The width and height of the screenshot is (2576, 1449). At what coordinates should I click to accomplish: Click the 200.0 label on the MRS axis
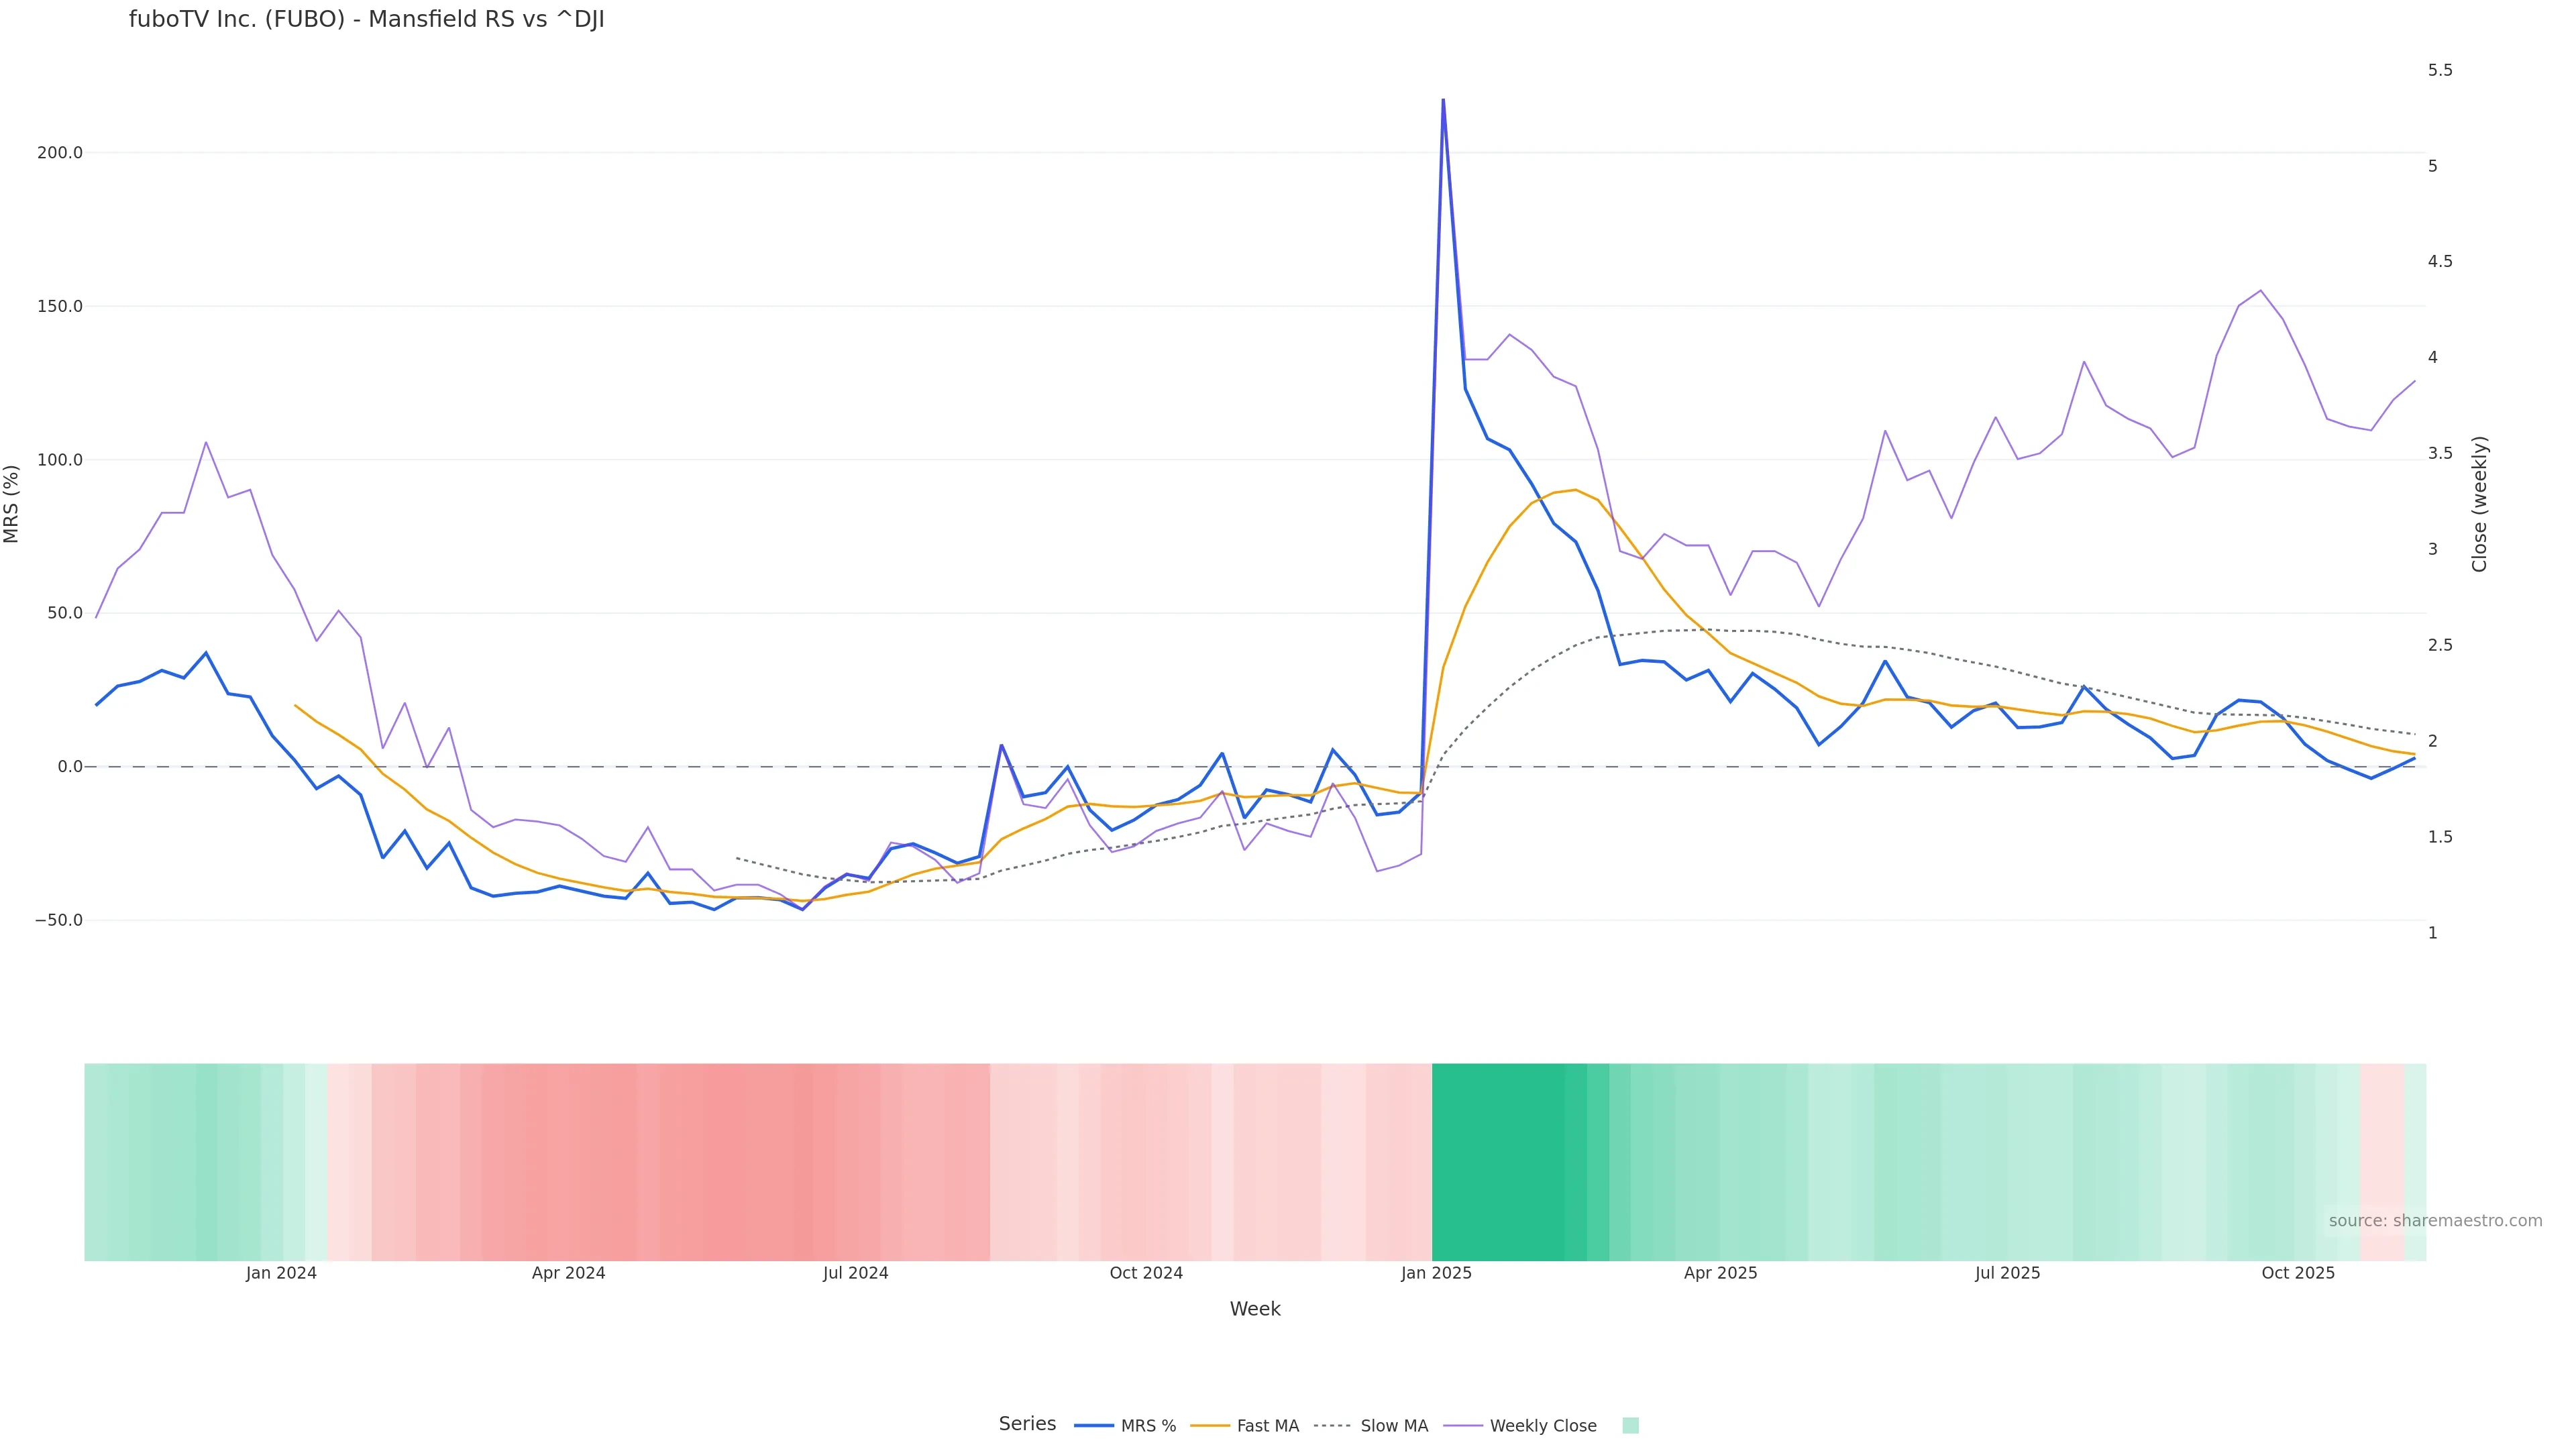tap(60, 153)
